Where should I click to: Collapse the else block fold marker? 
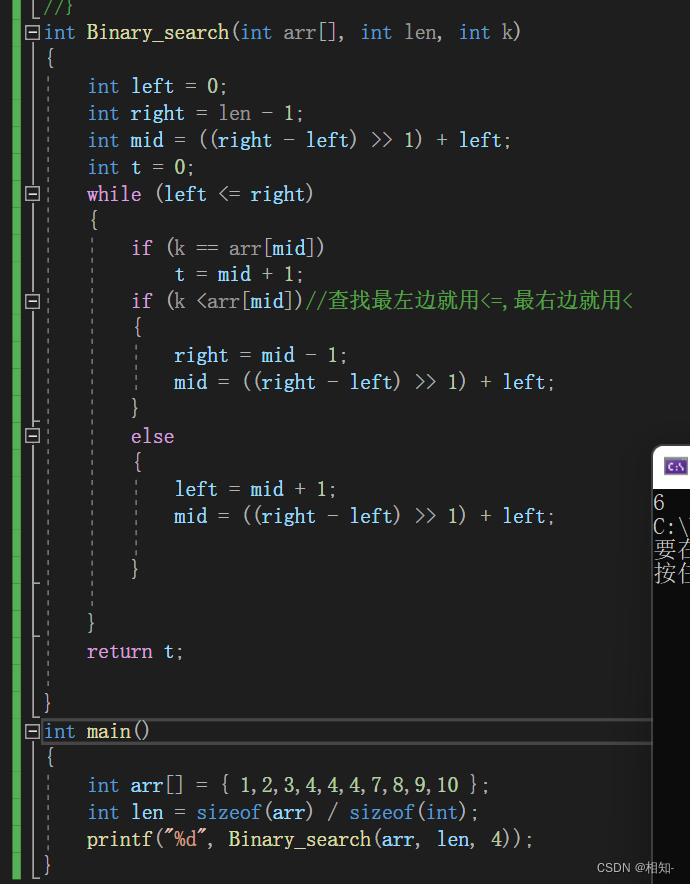(33, 436)
